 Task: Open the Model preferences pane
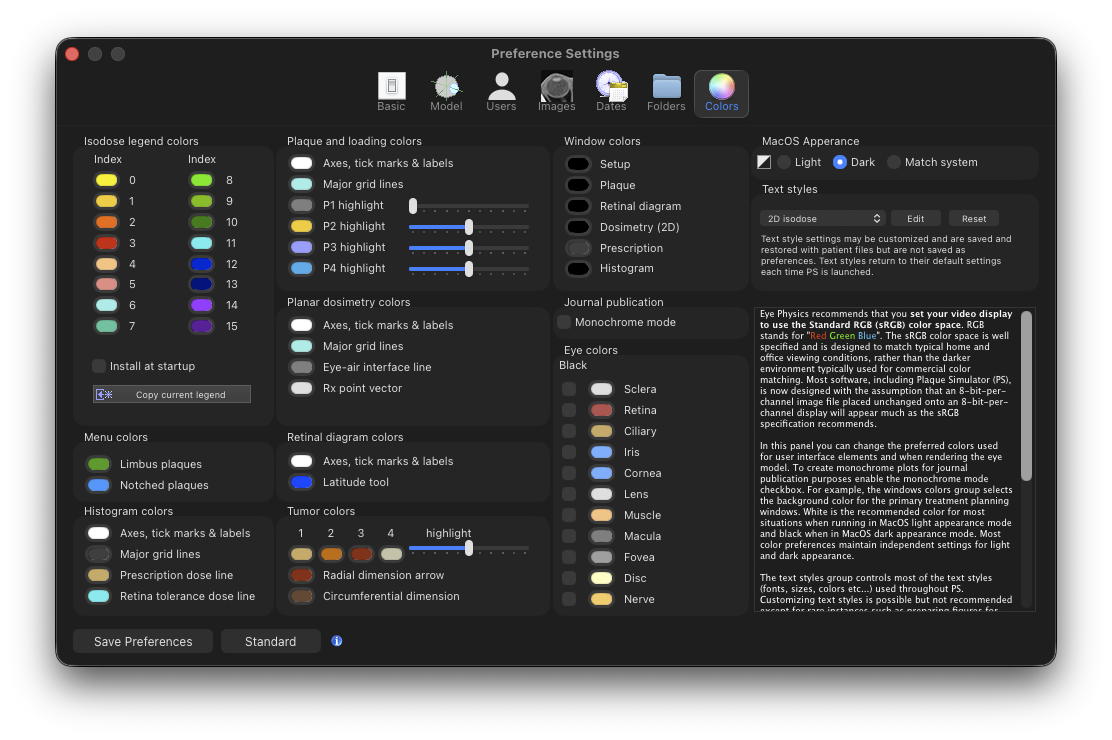446,92
